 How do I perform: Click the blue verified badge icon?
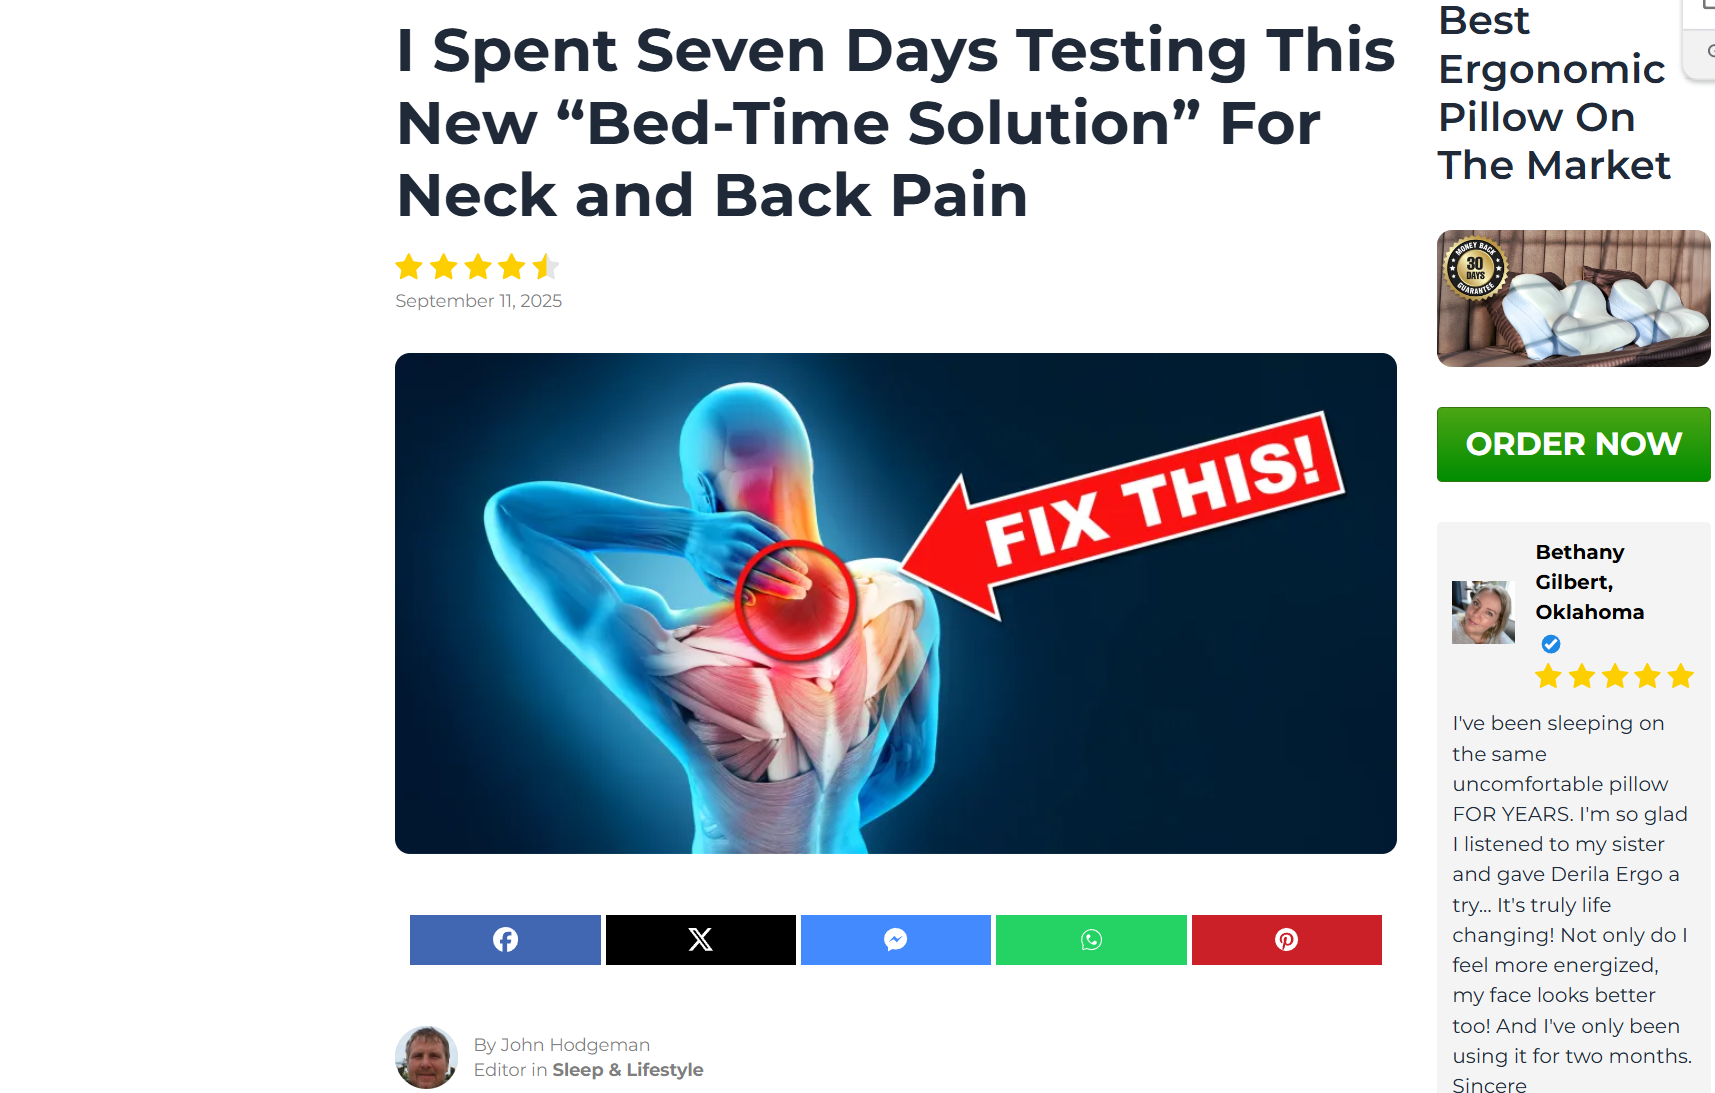tap(1551, 644)
